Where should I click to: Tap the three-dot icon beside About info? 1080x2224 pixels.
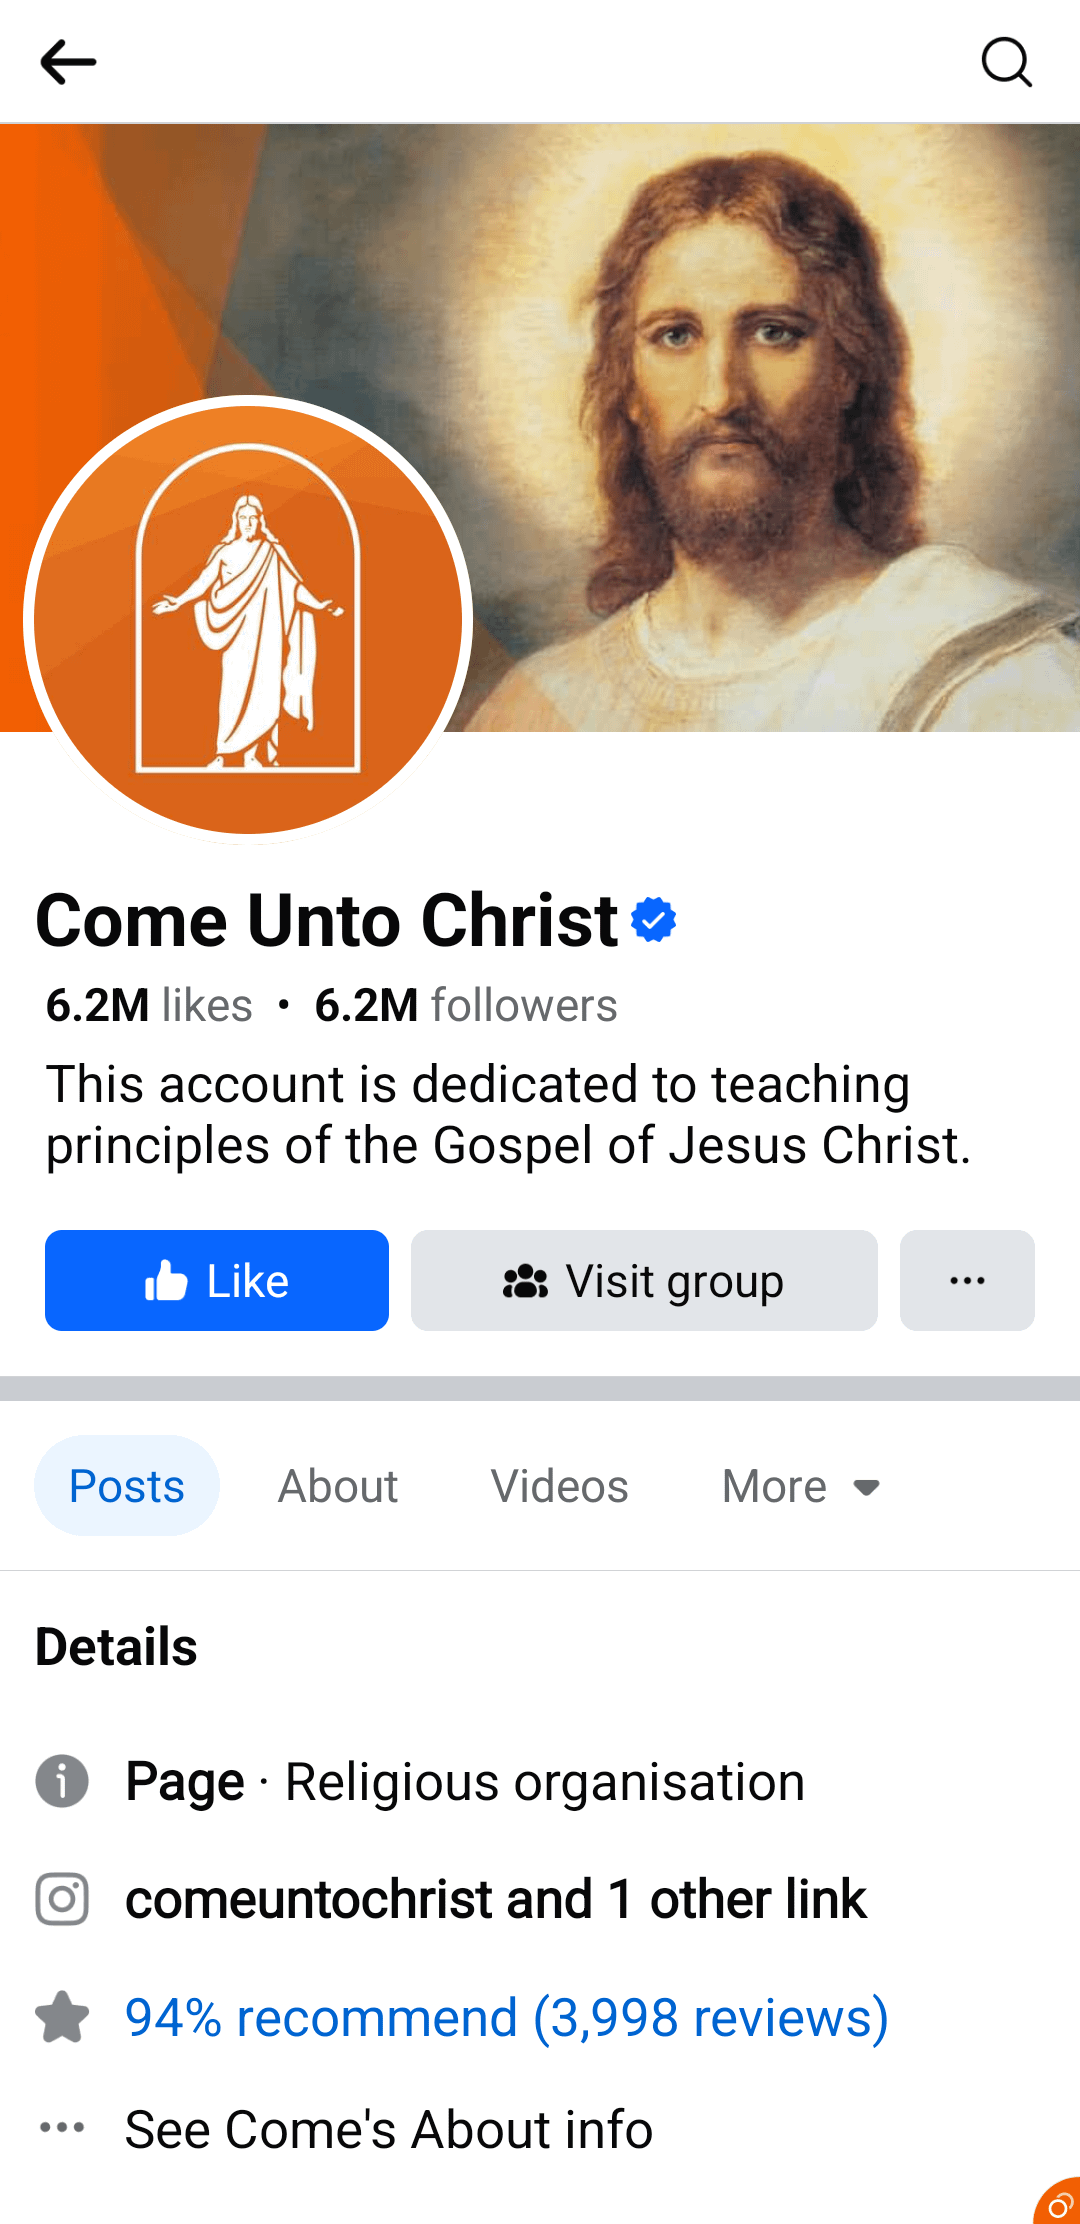tap(62, 2127)
